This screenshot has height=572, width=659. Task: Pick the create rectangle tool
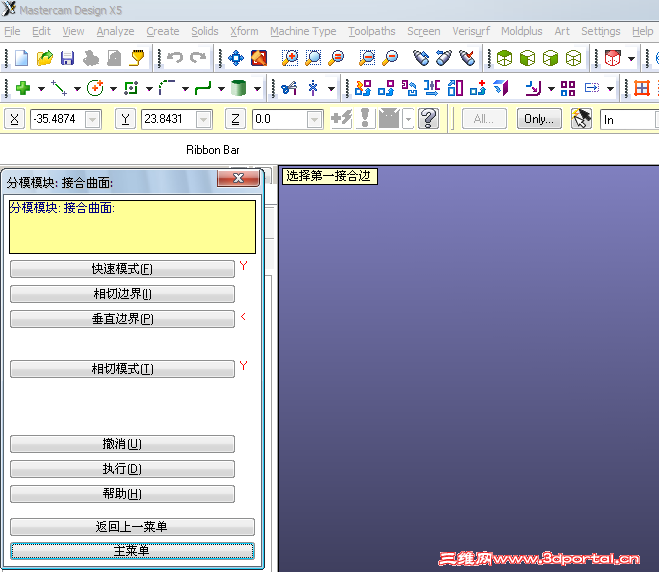(x=131, y=88)
